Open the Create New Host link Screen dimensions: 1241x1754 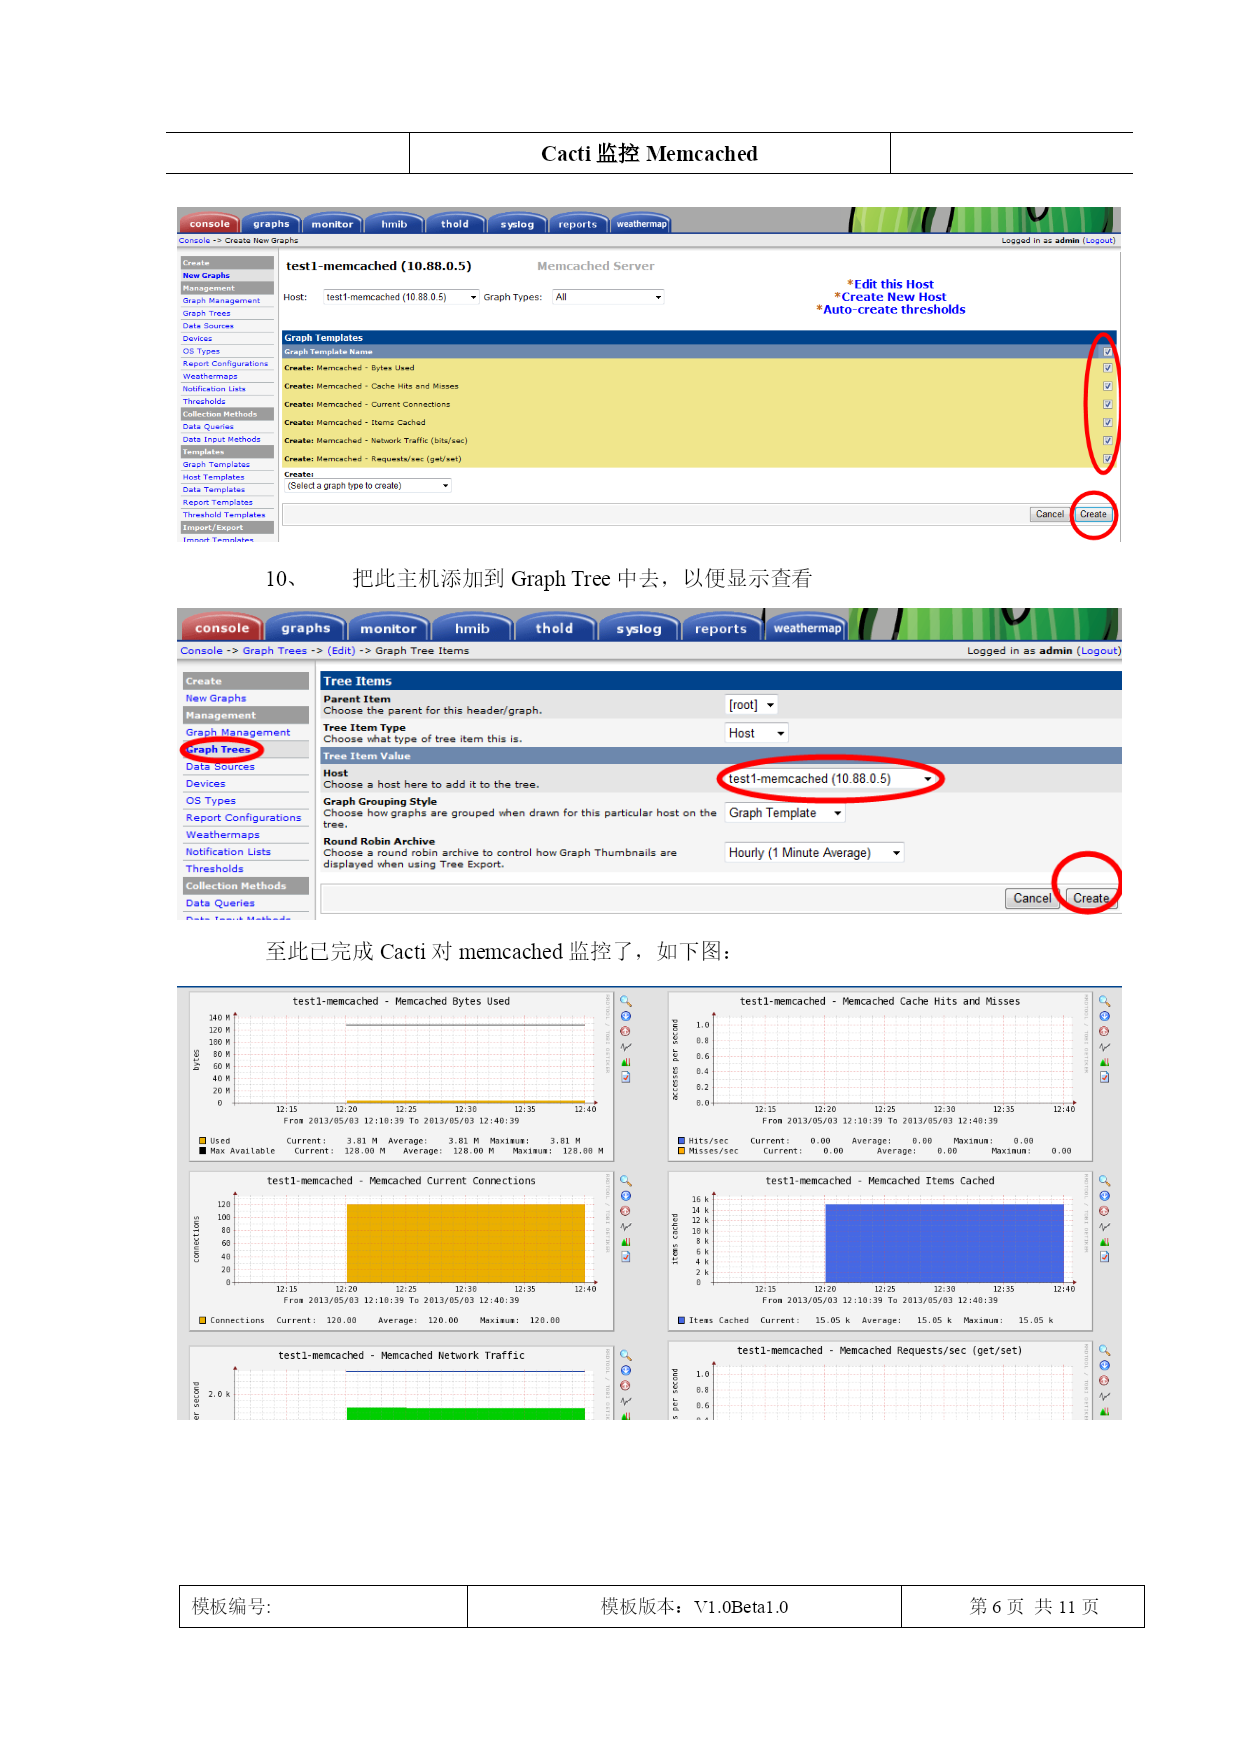(894, 297)
